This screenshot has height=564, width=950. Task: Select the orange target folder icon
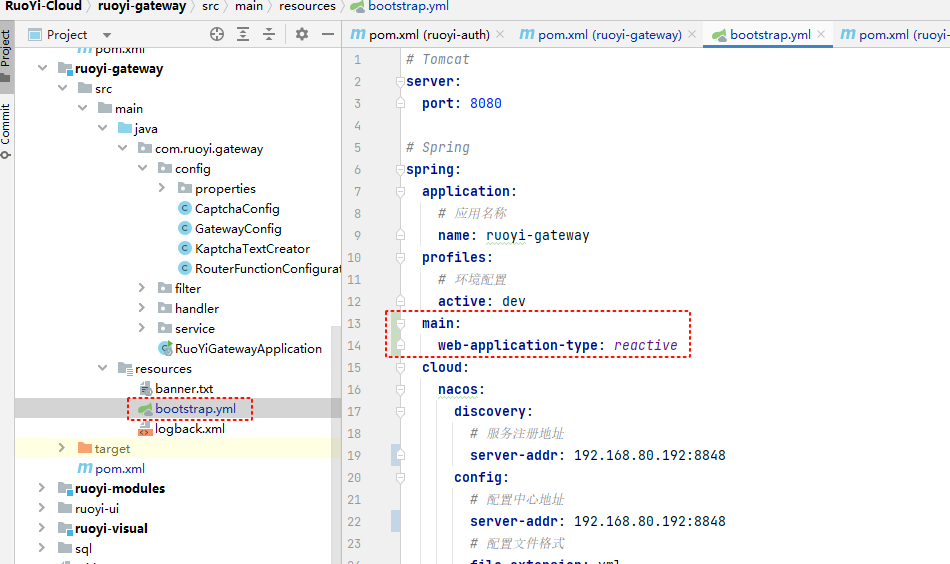tap(85, 448)
